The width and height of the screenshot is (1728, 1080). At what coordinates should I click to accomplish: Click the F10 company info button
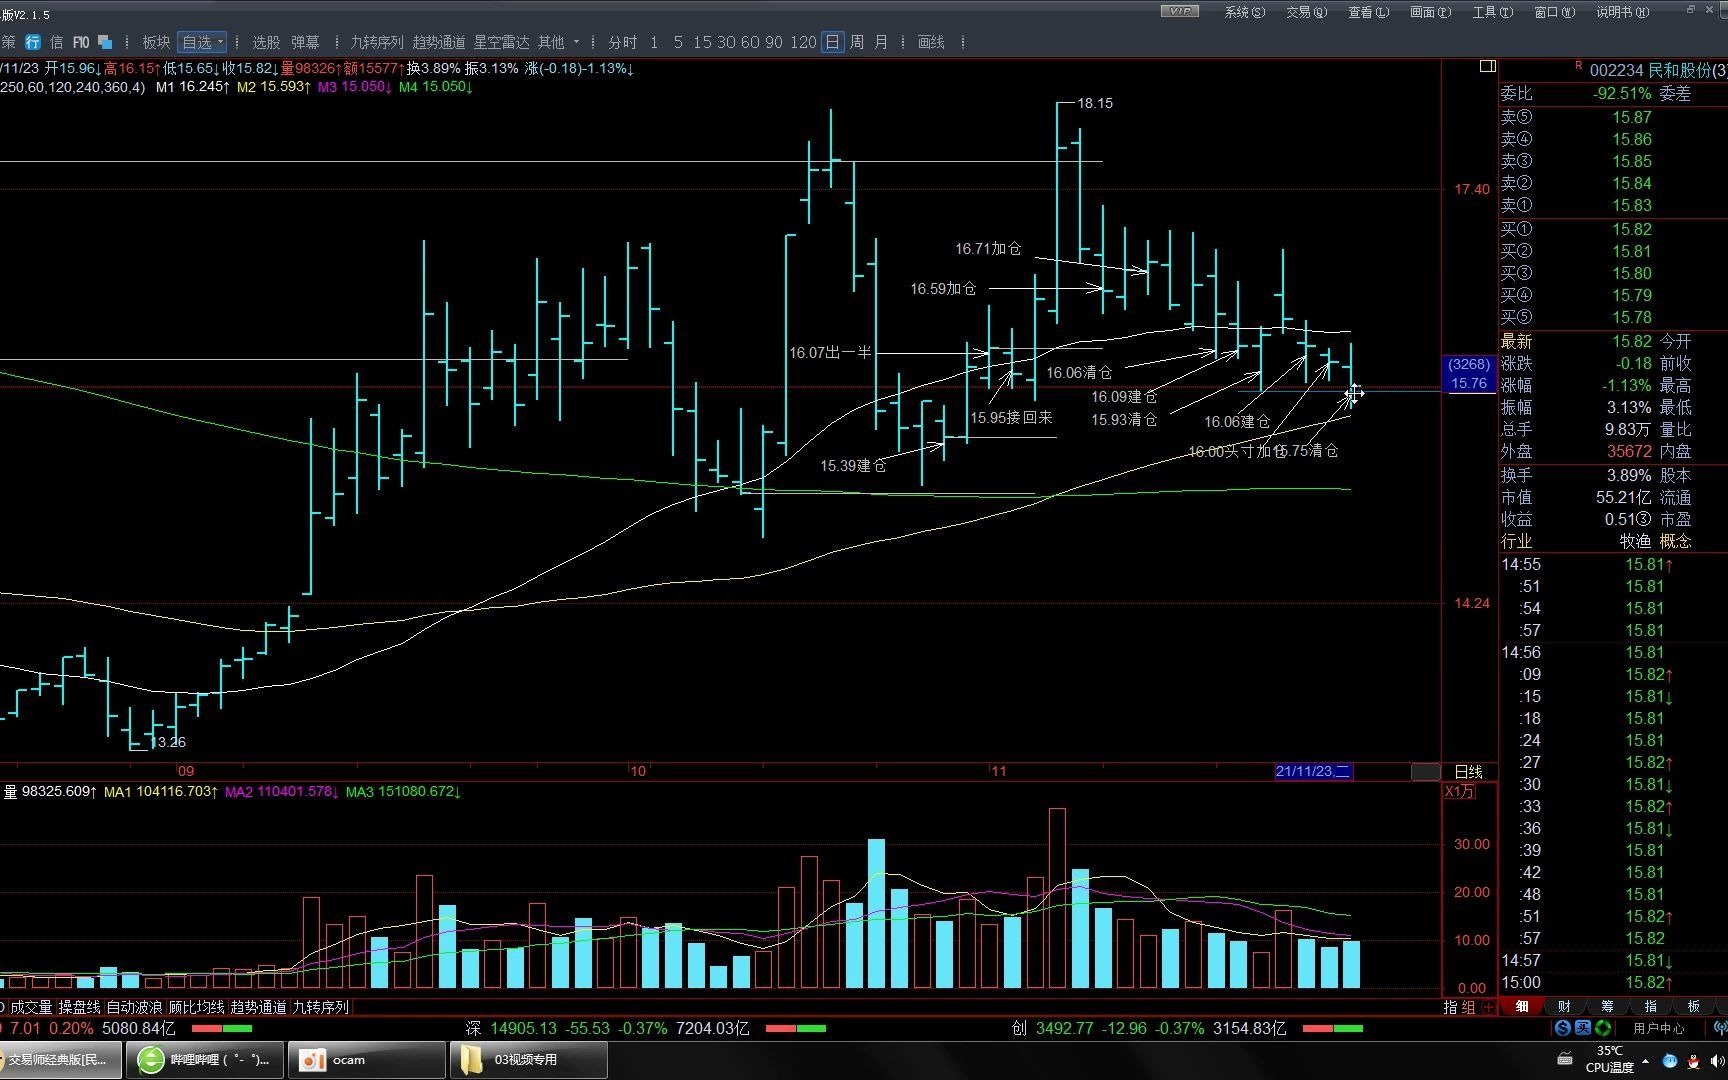pos(80,42)
